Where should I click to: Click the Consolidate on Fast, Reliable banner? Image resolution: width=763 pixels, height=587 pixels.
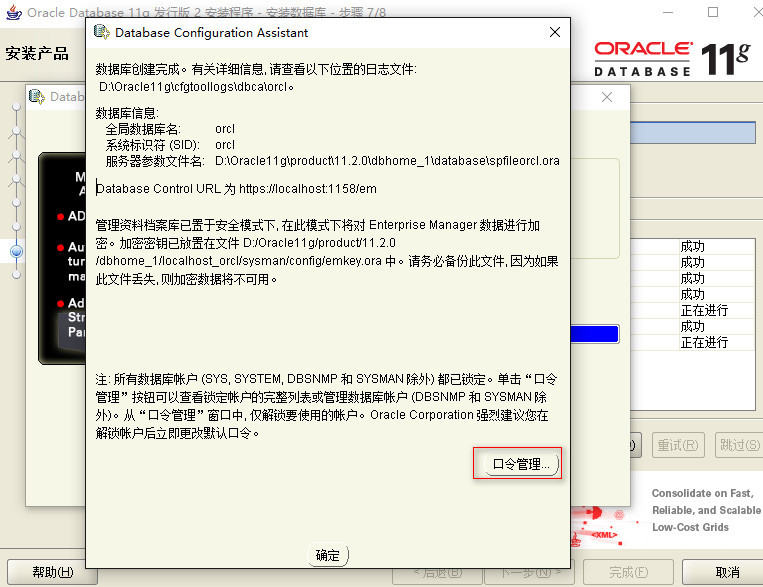(x=705, y=510)
